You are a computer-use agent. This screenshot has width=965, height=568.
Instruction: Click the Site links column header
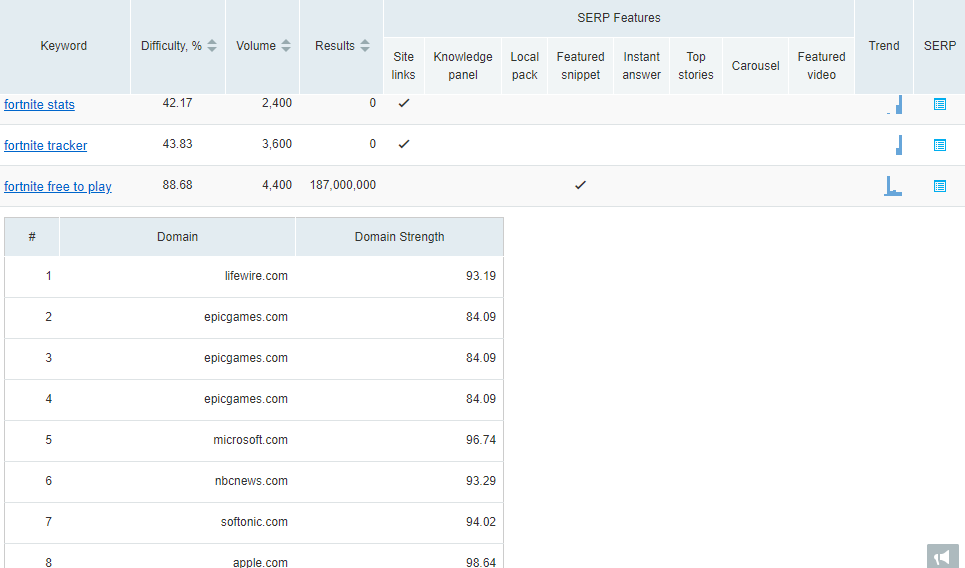tap(404, 66)
